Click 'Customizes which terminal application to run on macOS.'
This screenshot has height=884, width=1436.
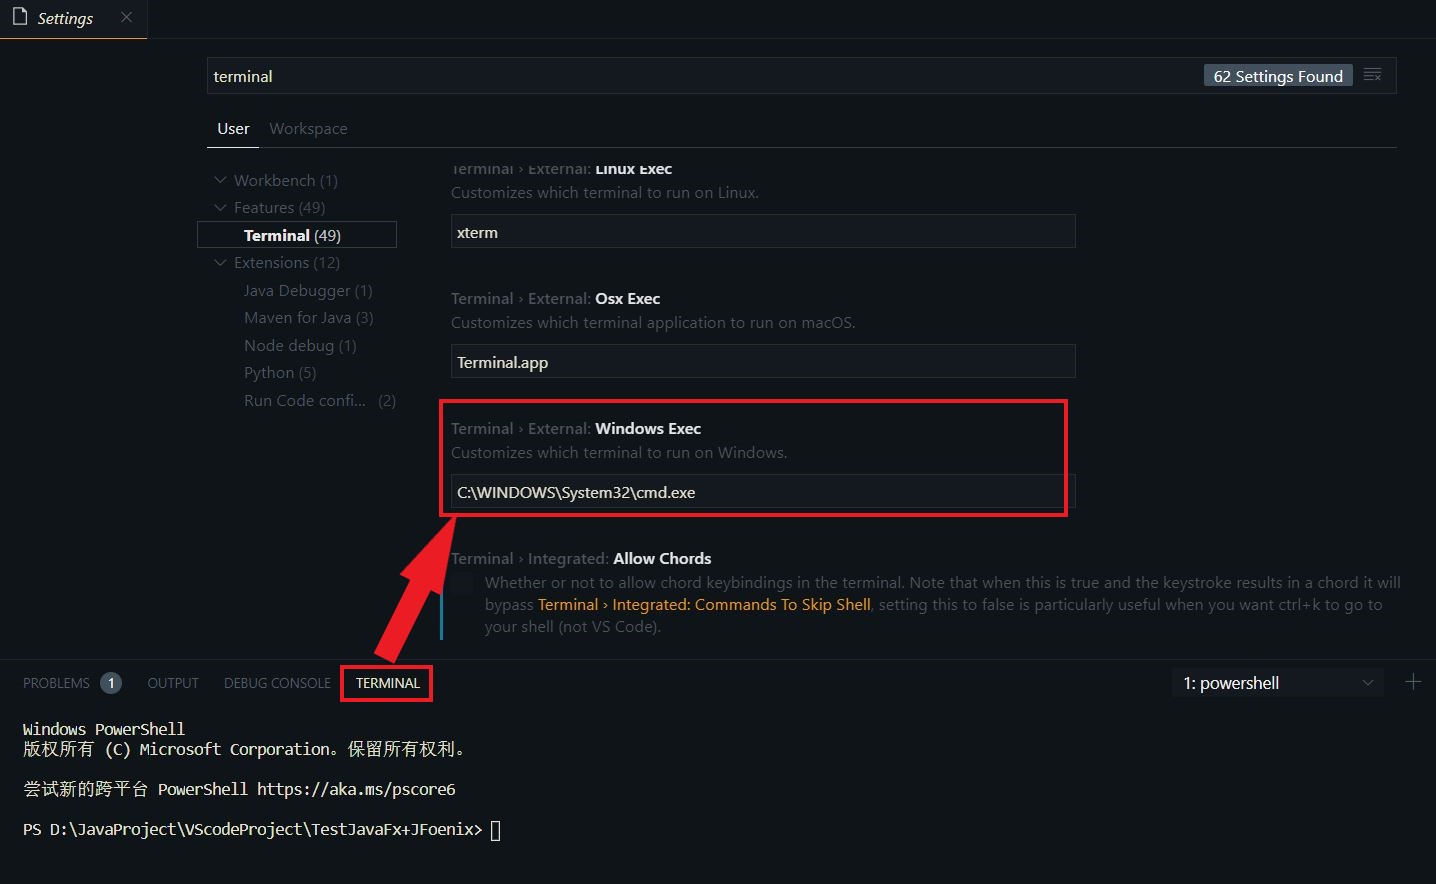[653, 323]
